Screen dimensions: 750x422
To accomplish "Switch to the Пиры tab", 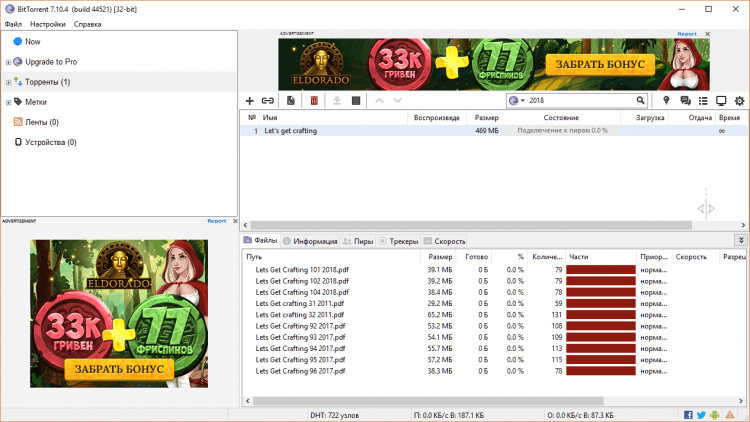I will pyautogui.click(x=358, y=241).
